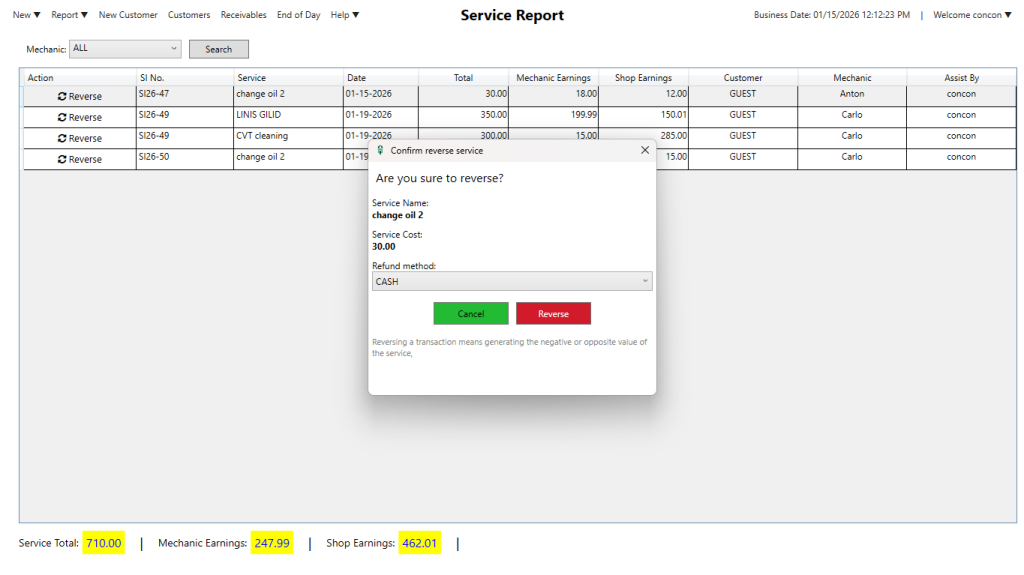Click the Search button

click(218, 49)
